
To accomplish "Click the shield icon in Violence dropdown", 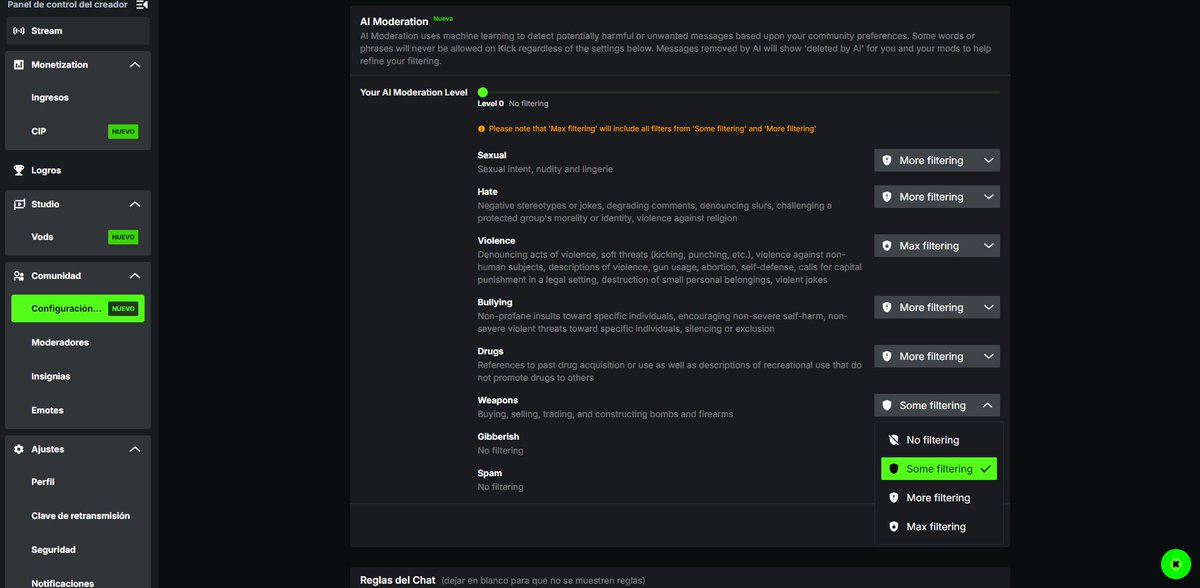I will [887, 246].
